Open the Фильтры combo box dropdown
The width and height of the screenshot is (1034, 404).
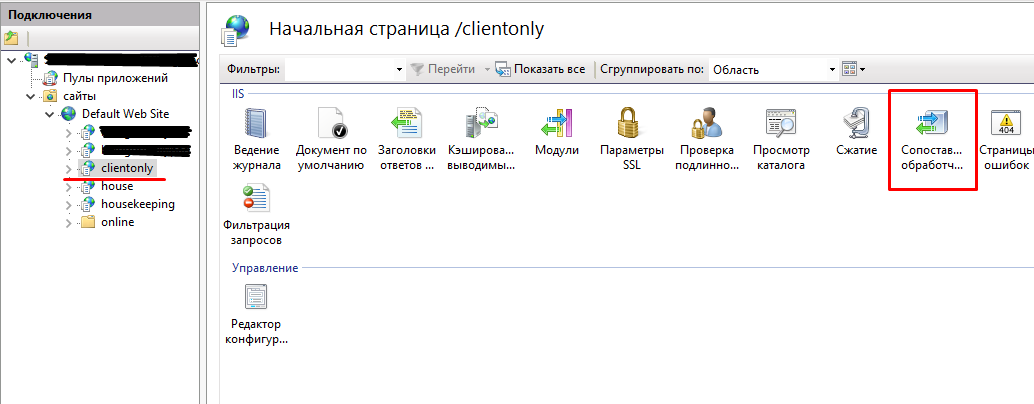399,69
